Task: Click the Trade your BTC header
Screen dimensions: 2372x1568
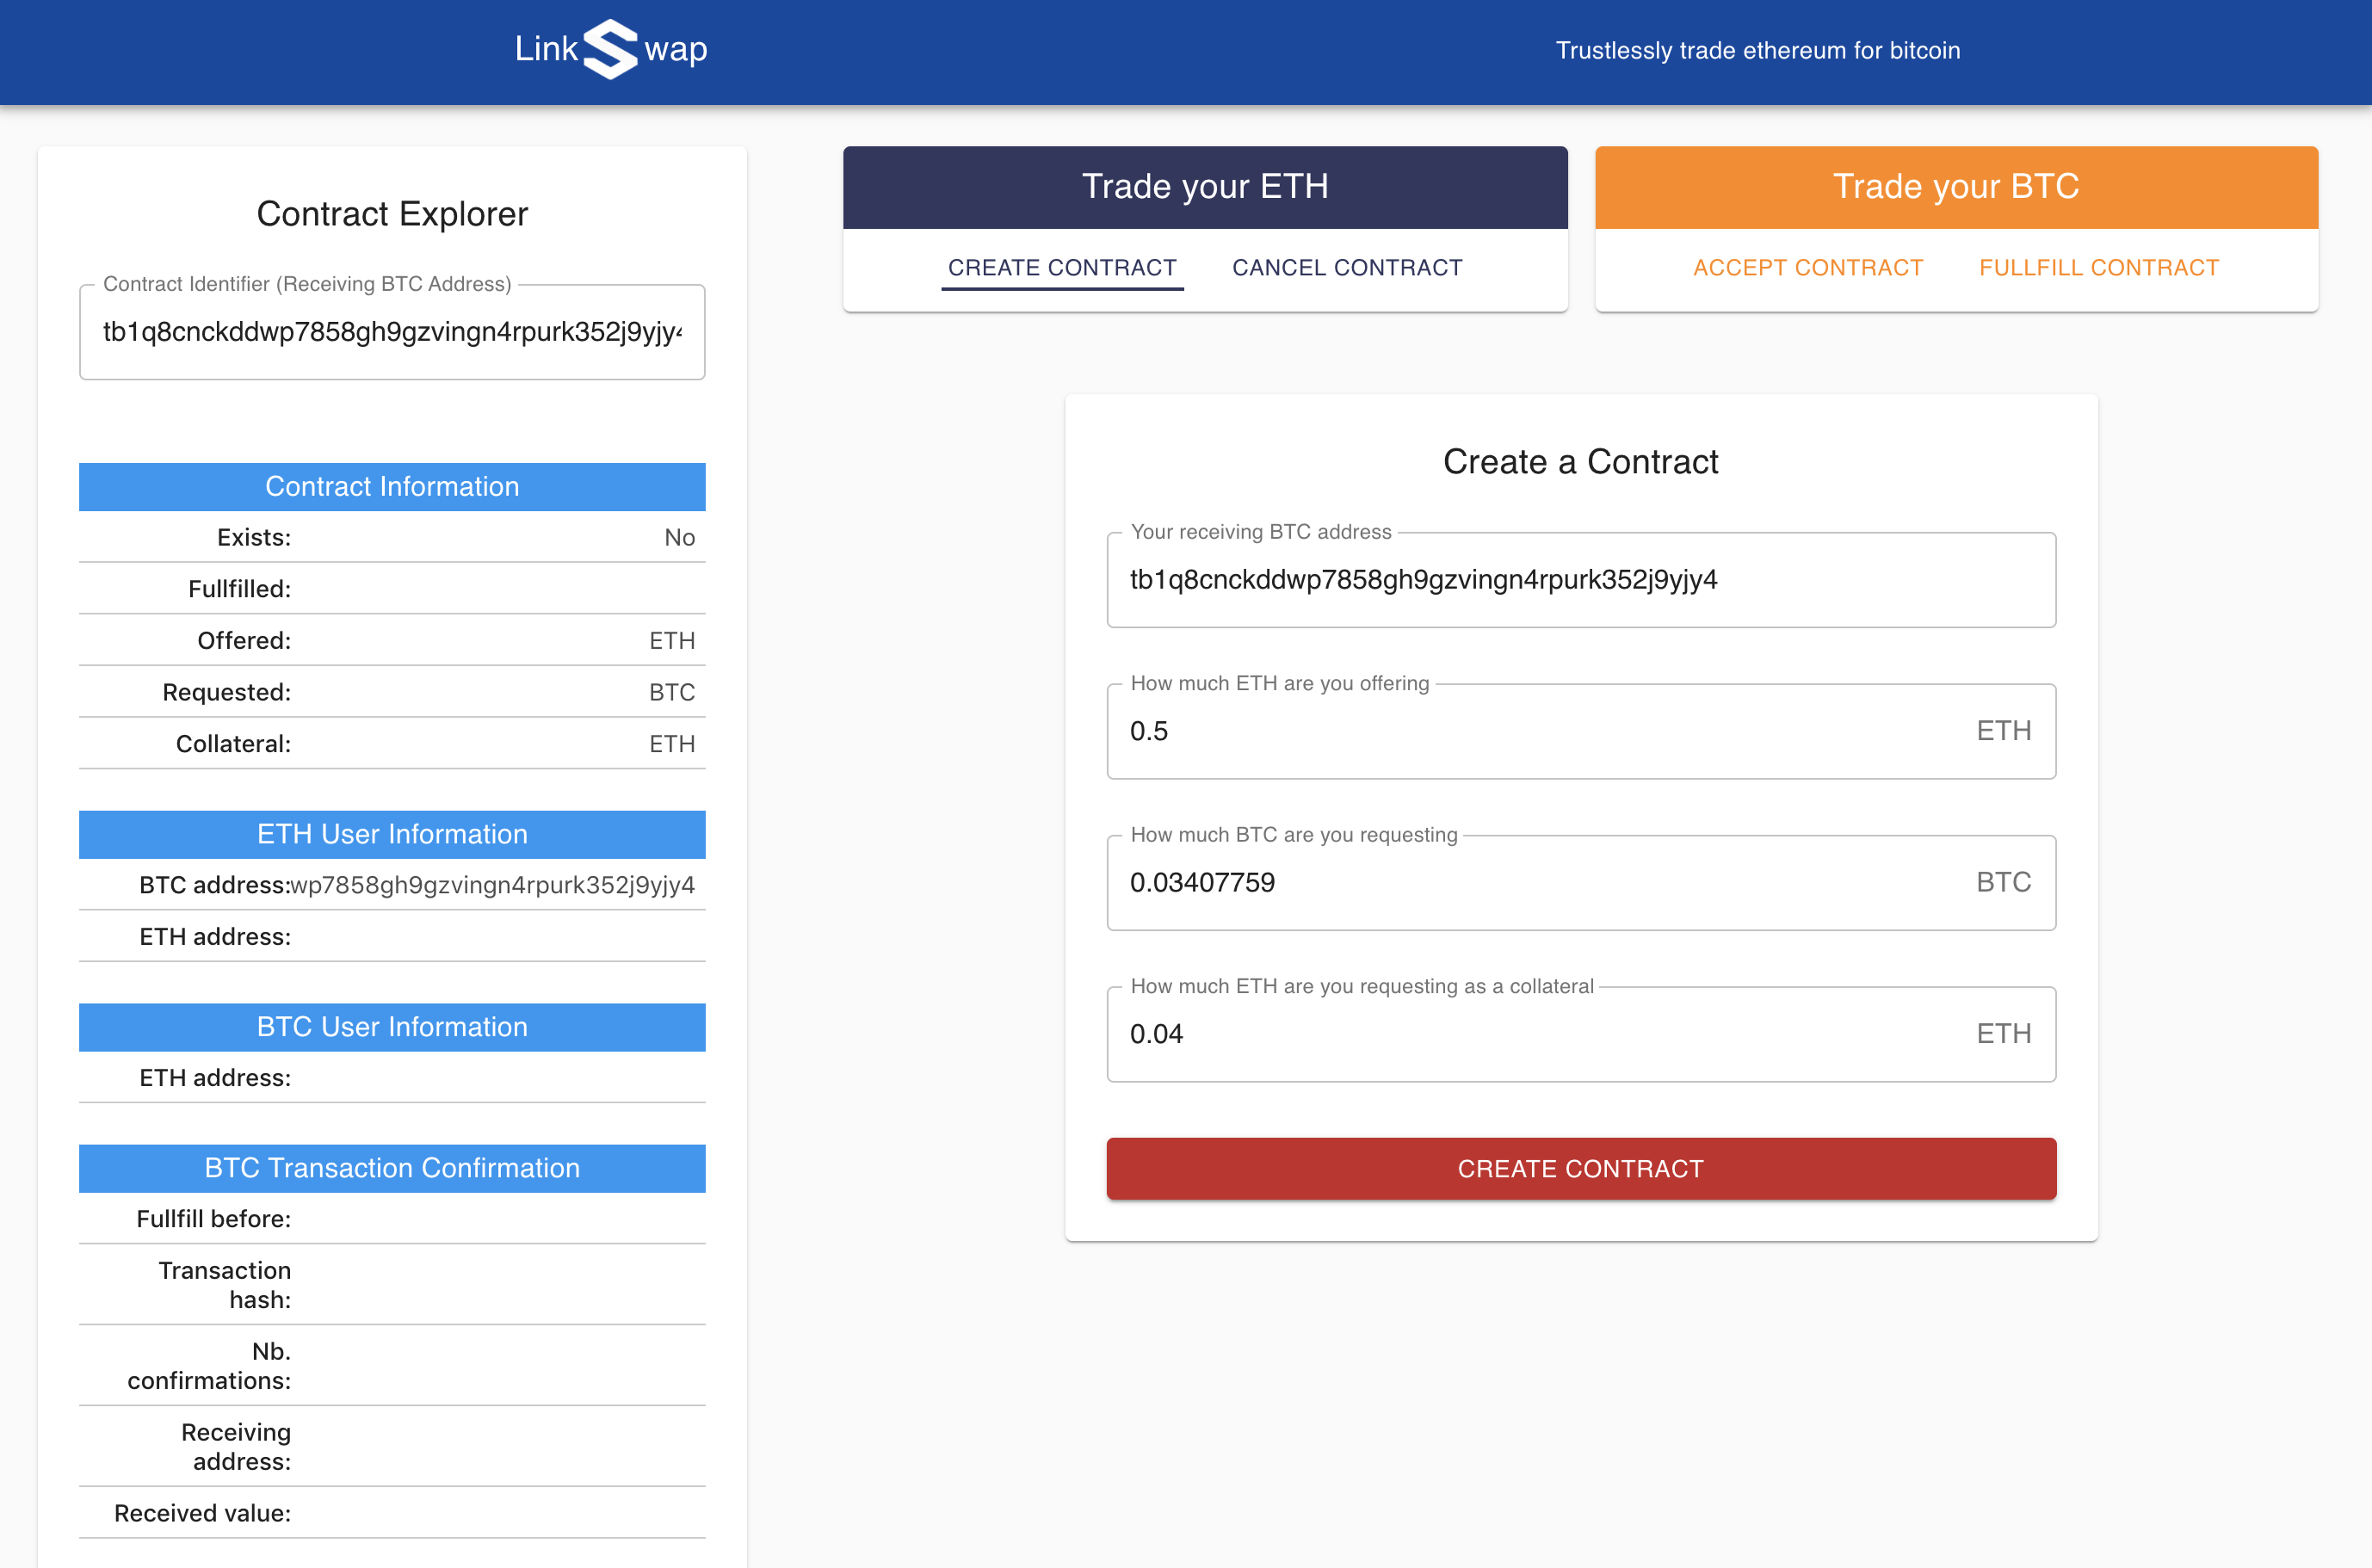Action: 1955,187
